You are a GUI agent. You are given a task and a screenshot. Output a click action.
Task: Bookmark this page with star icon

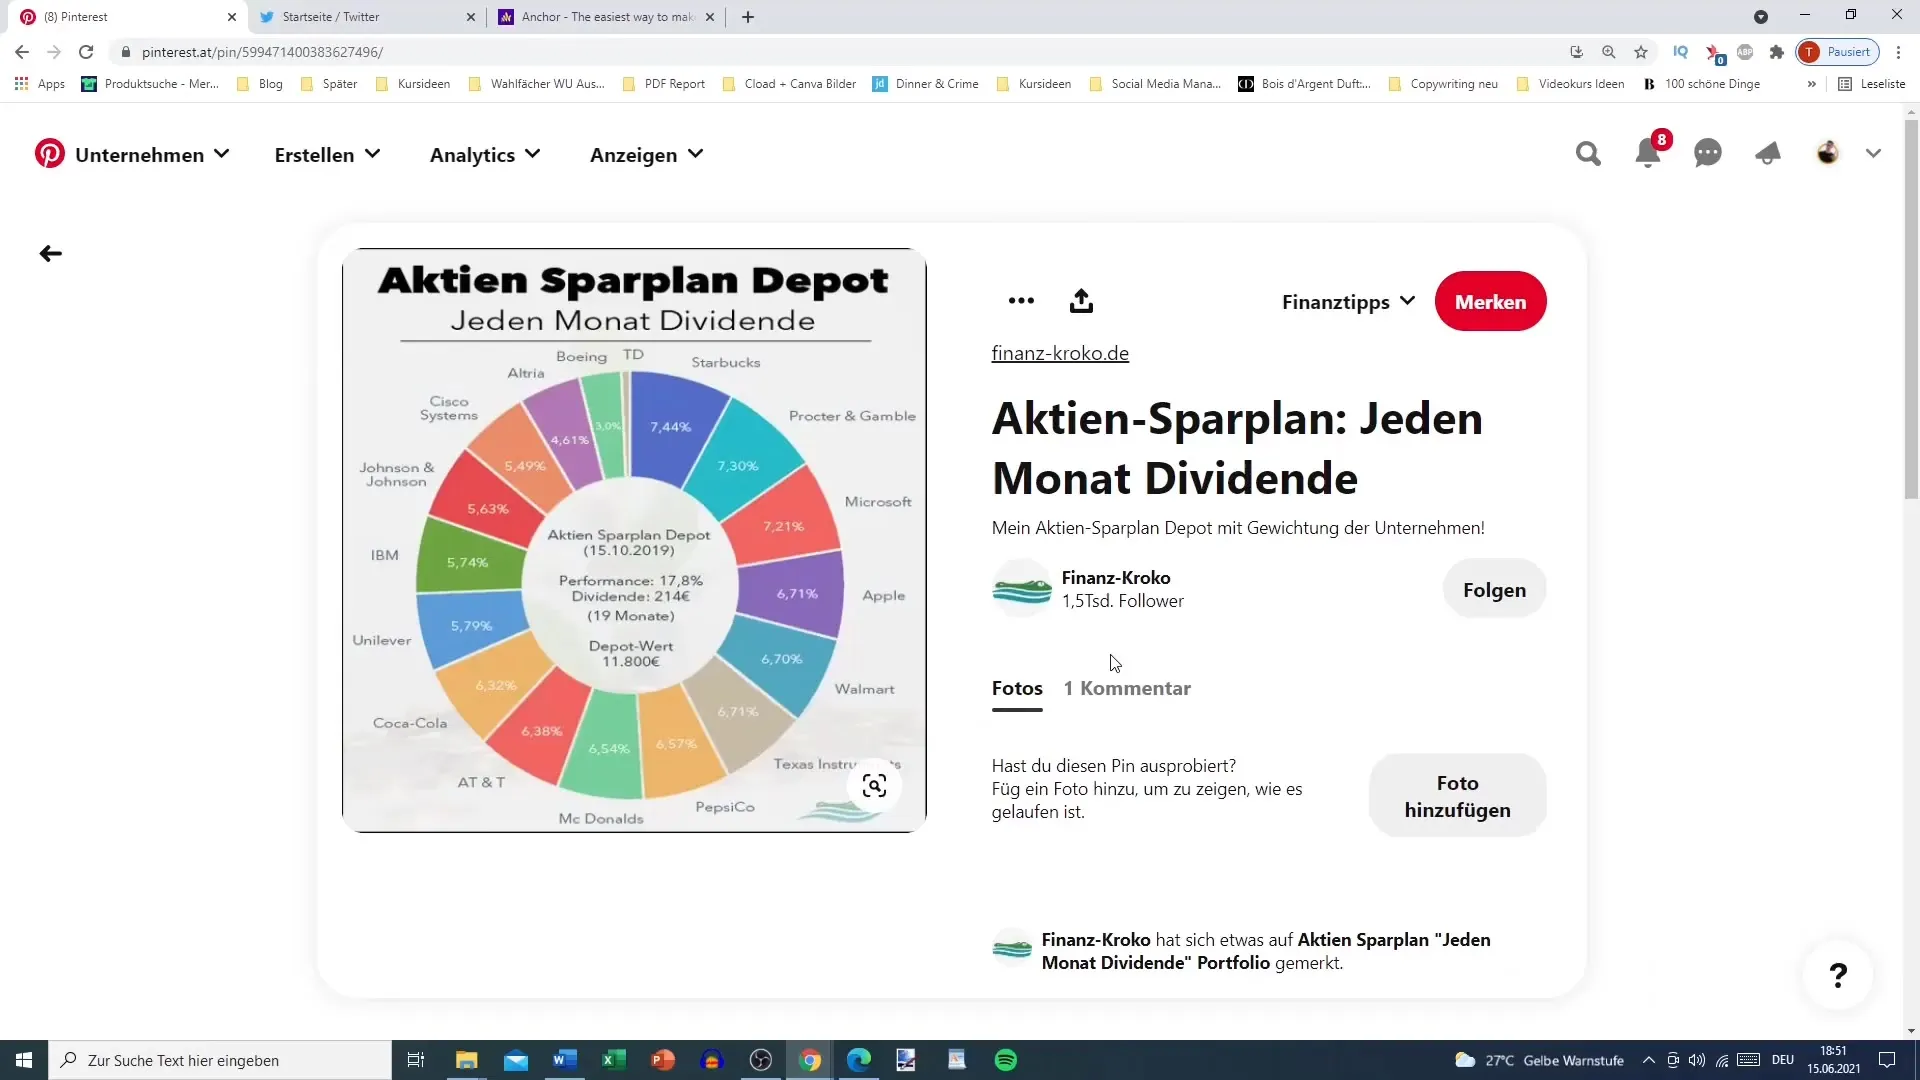1641,52
